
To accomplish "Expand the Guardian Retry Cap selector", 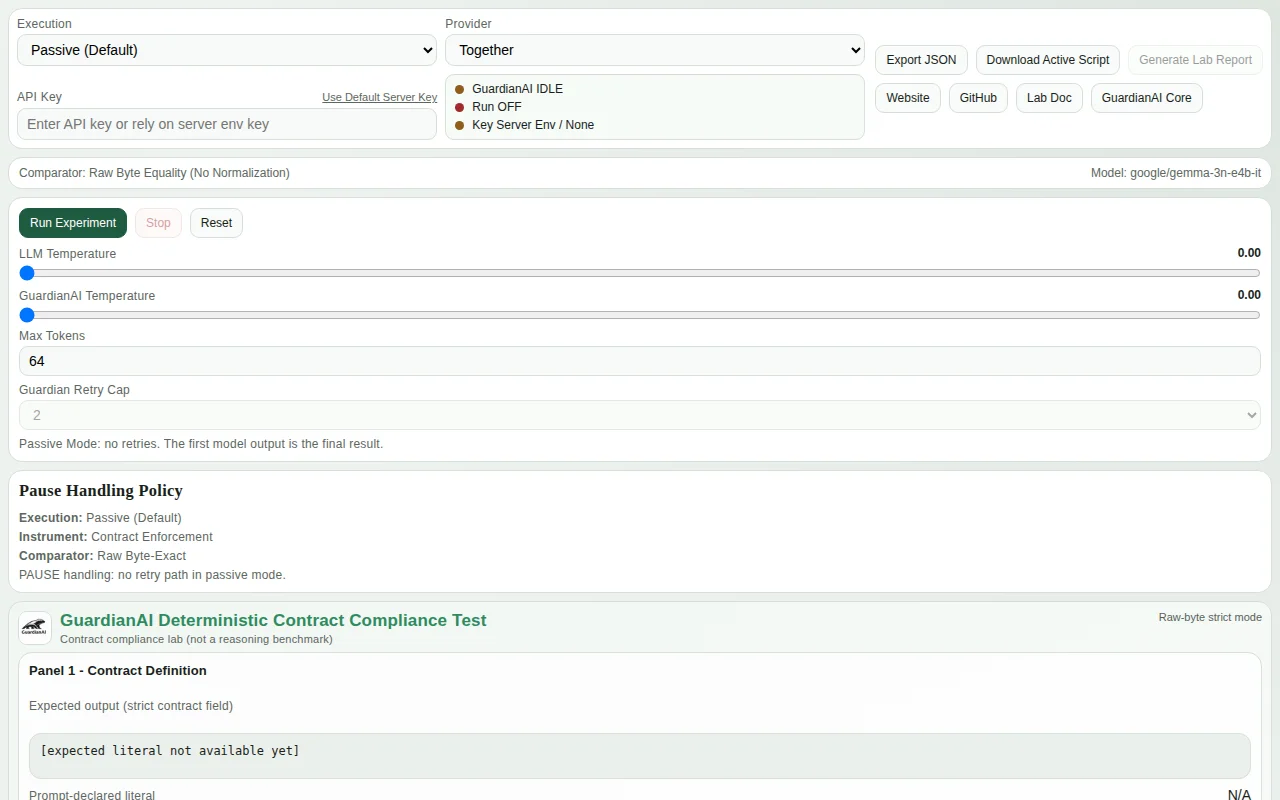I will coord(640,415).
